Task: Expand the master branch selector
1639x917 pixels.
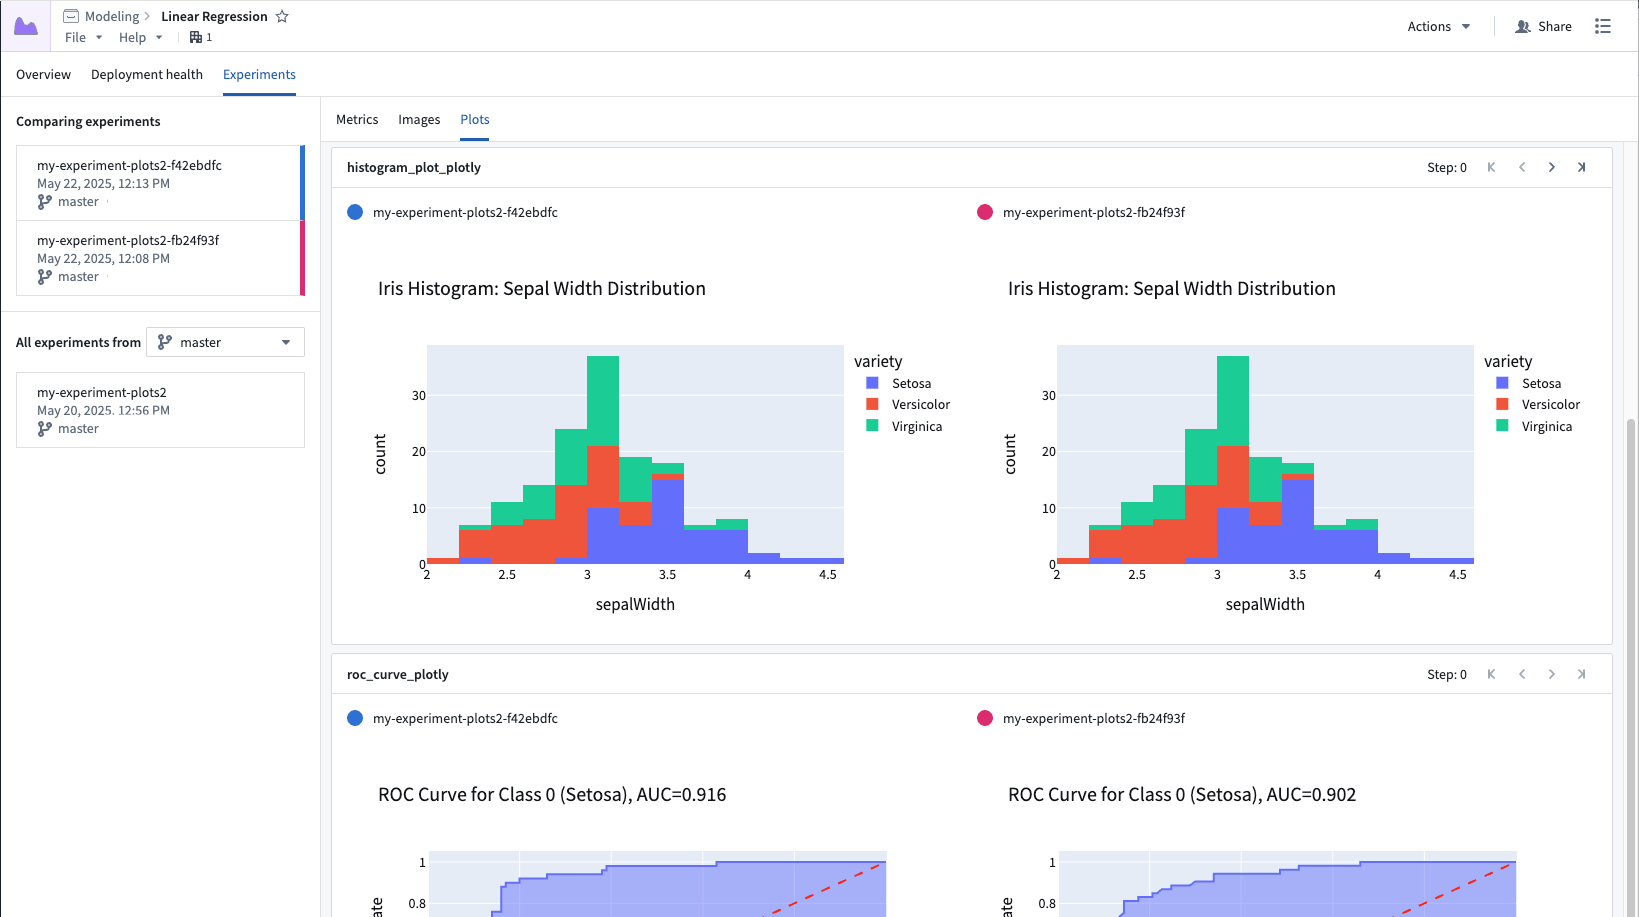Action: coord(285,342)
